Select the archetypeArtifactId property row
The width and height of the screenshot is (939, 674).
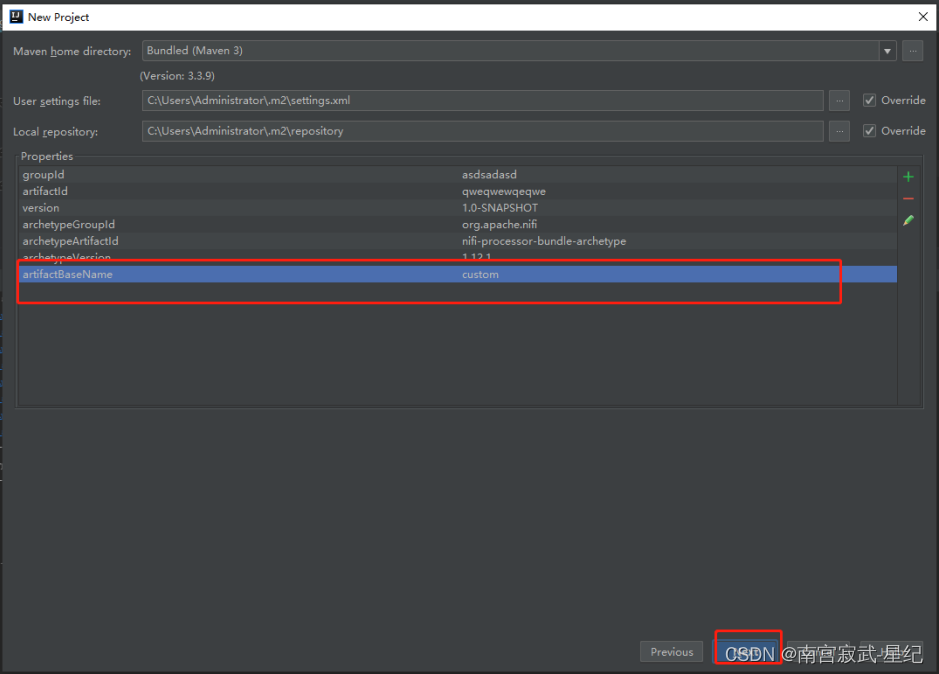[x=458, y=241]
